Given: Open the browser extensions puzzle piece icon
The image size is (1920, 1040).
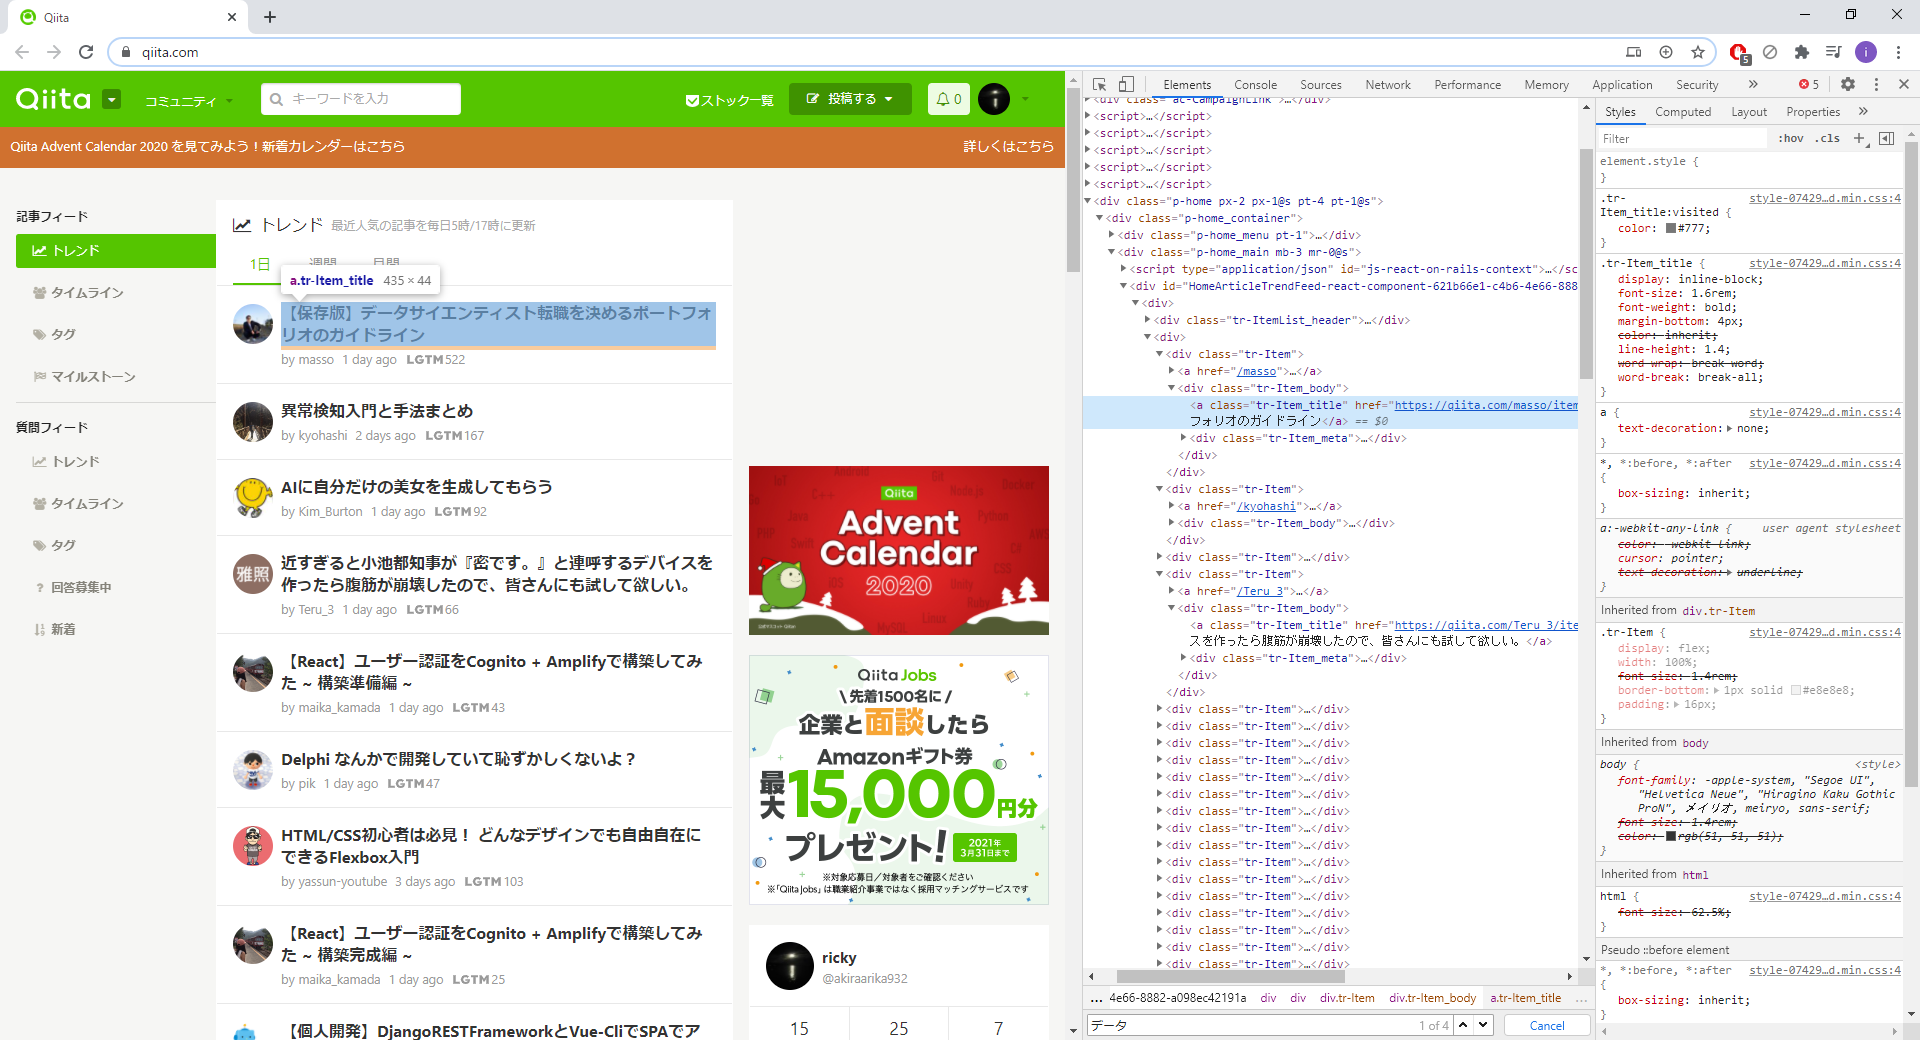Looking at the screenshot, I should 1803,52.
